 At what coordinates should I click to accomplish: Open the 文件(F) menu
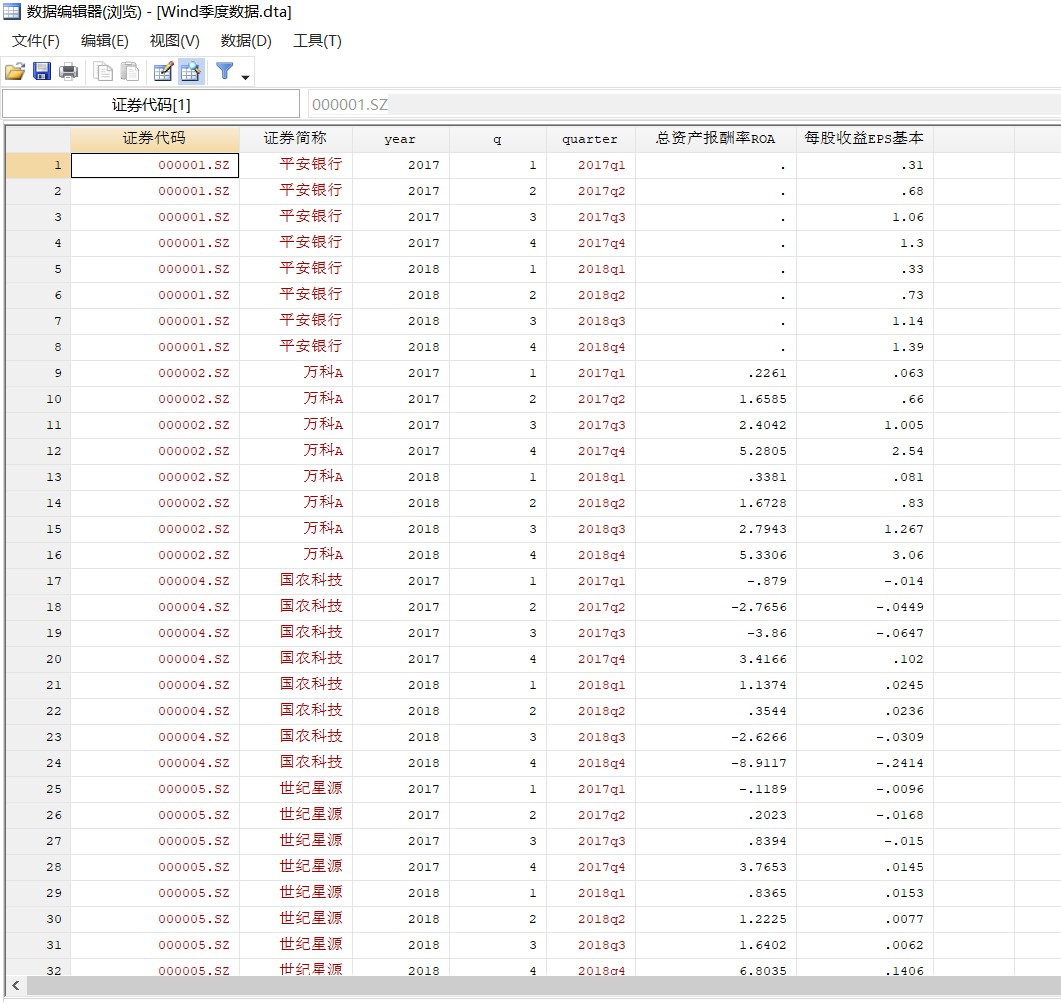pos(36,41)
